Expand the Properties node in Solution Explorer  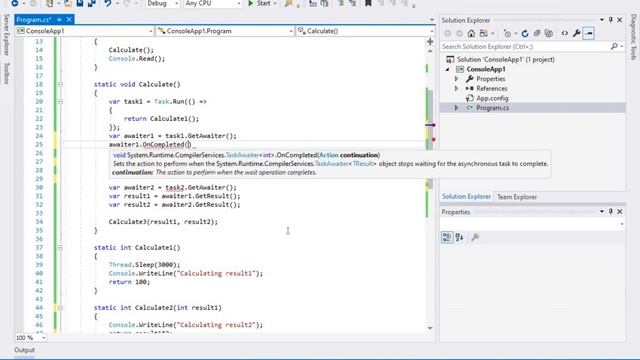(x=457, y=79)
